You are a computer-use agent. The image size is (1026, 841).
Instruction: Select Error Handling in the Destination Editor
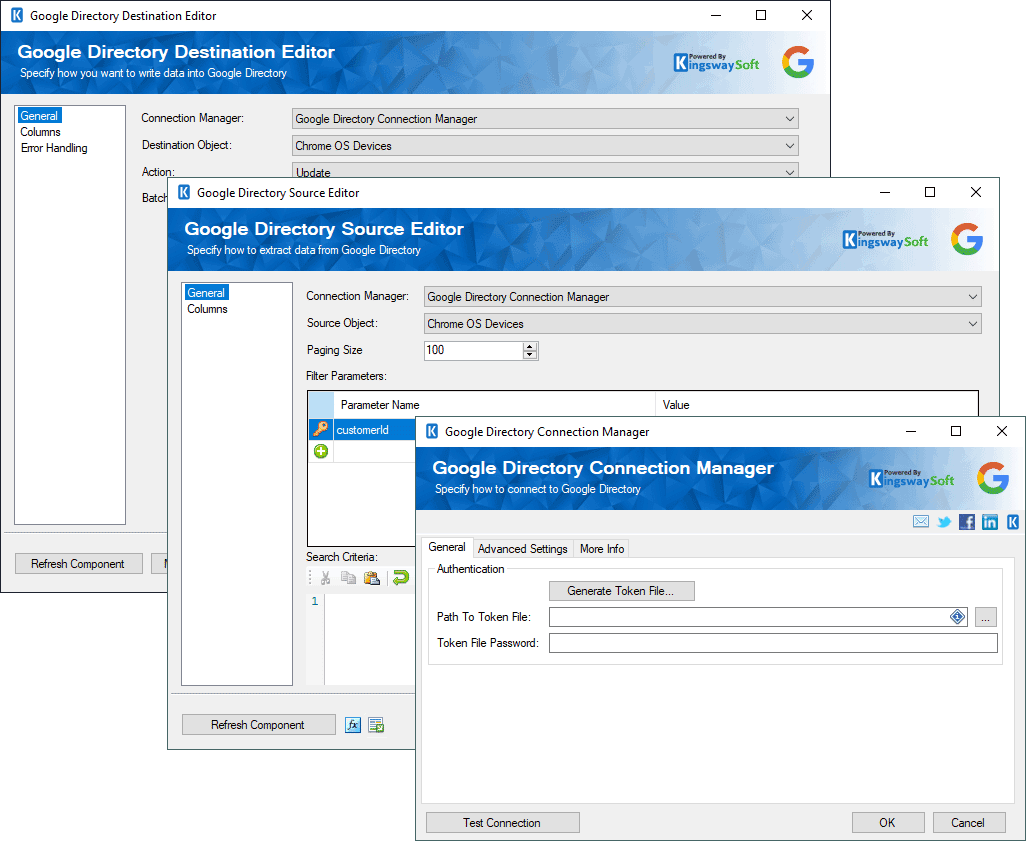[x=54, y=148]
